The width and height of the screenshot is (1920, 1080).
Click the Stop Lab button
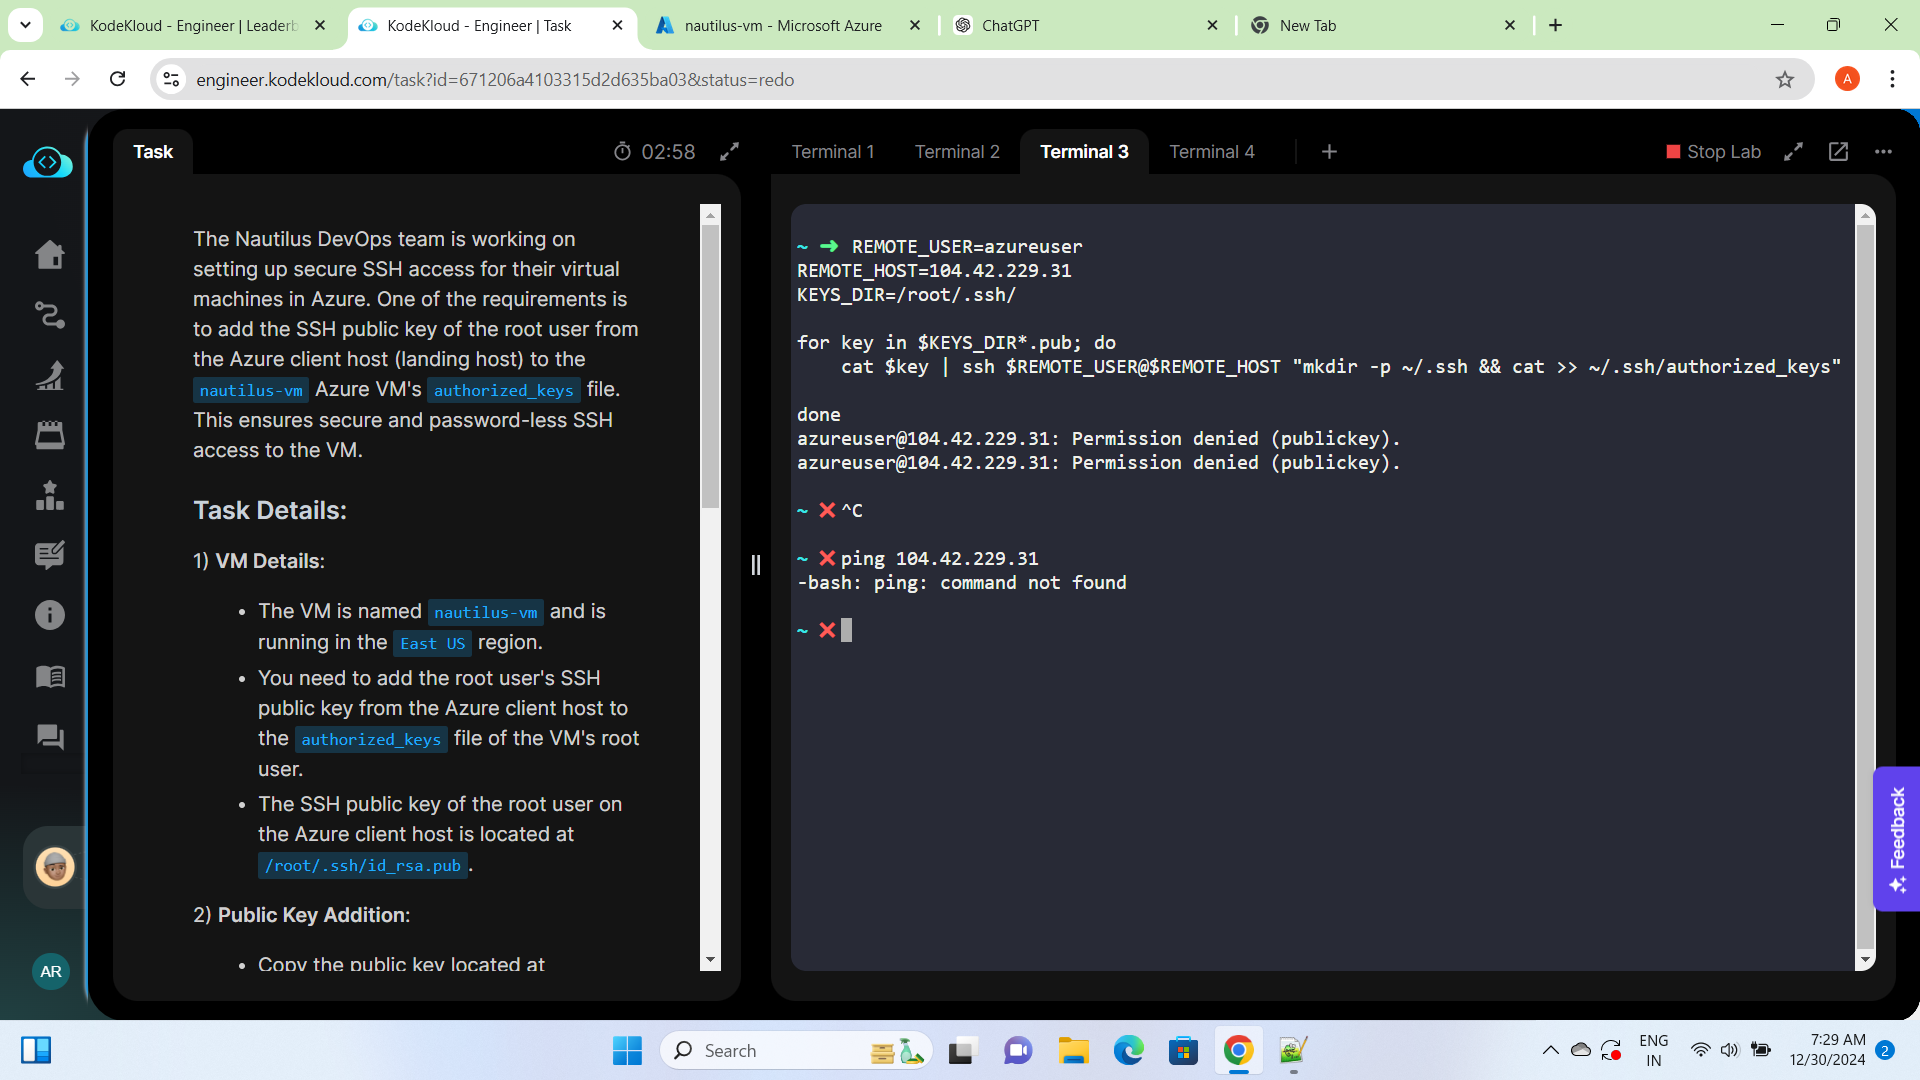(x=1713, y=152)
